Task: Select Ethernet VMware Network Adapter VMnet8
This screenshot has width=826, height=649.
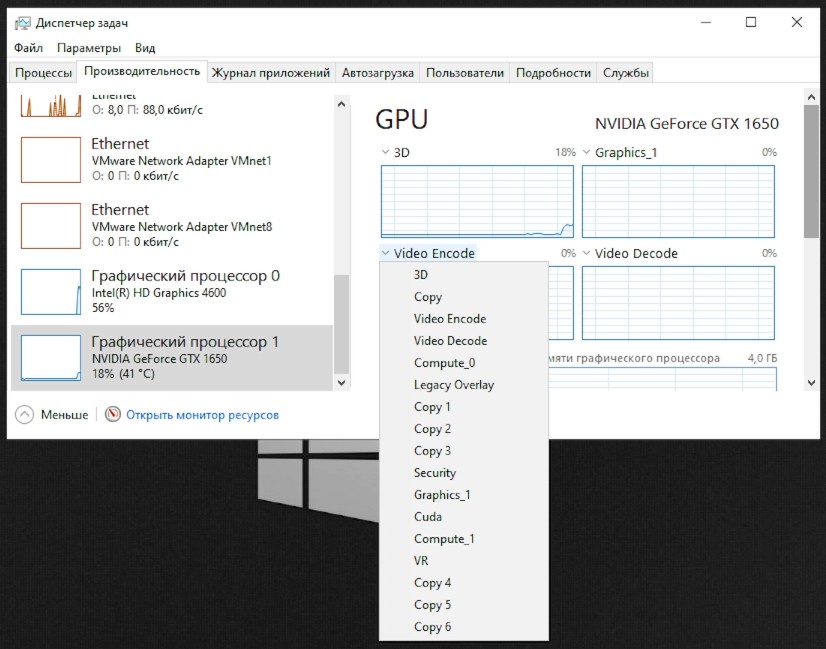Action: tap(172, 225)
